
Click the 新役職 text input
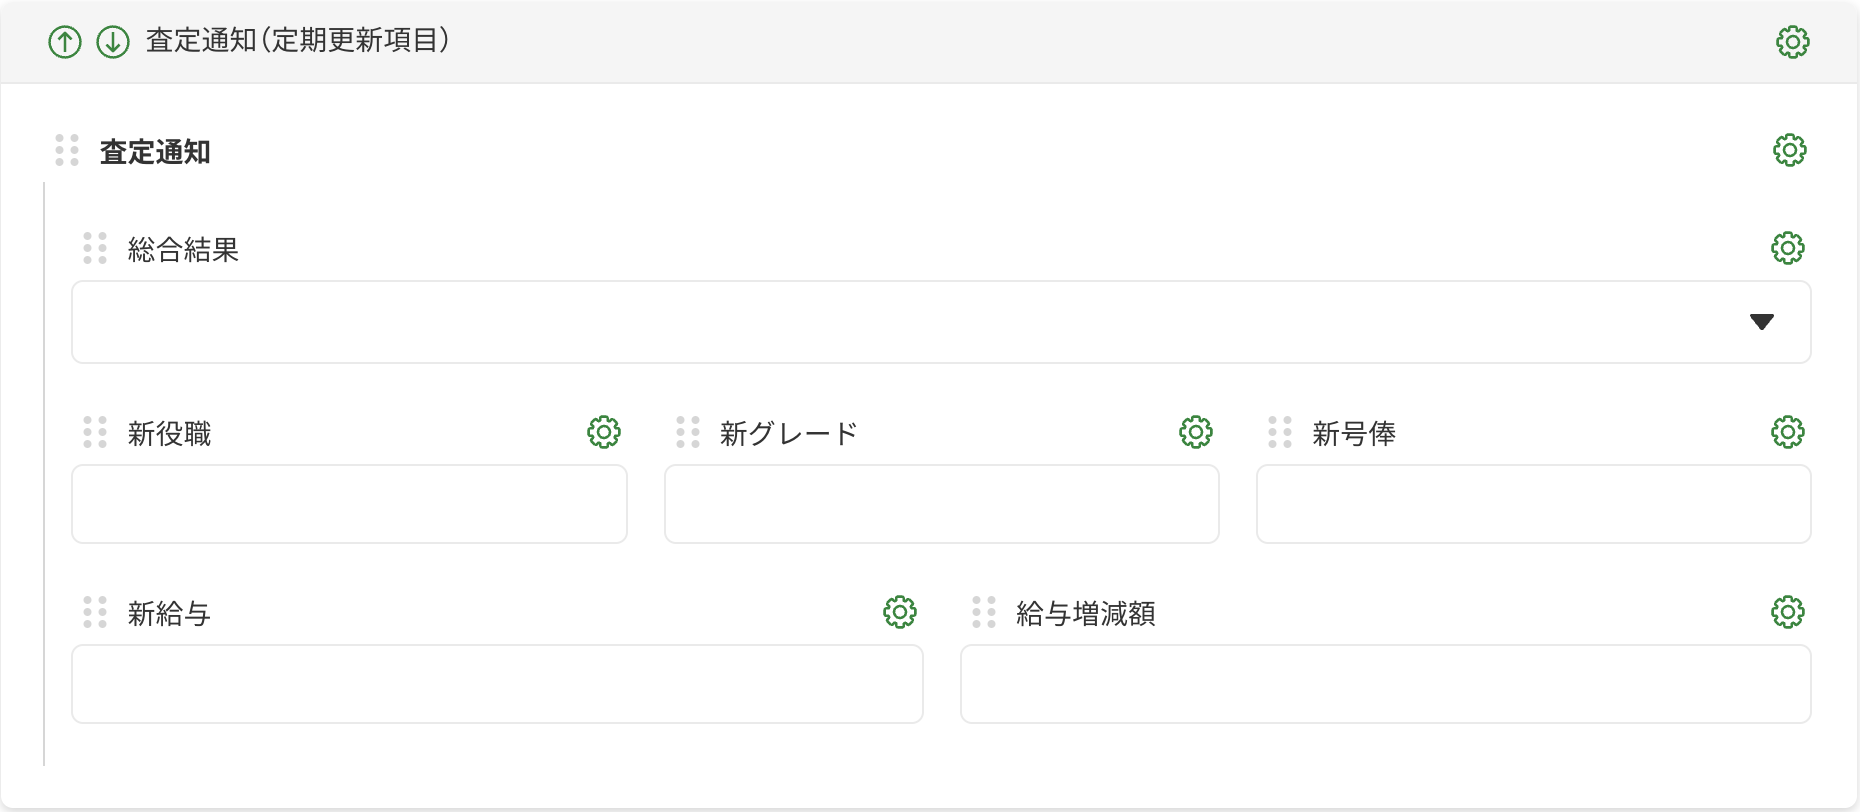pos(349,504)
